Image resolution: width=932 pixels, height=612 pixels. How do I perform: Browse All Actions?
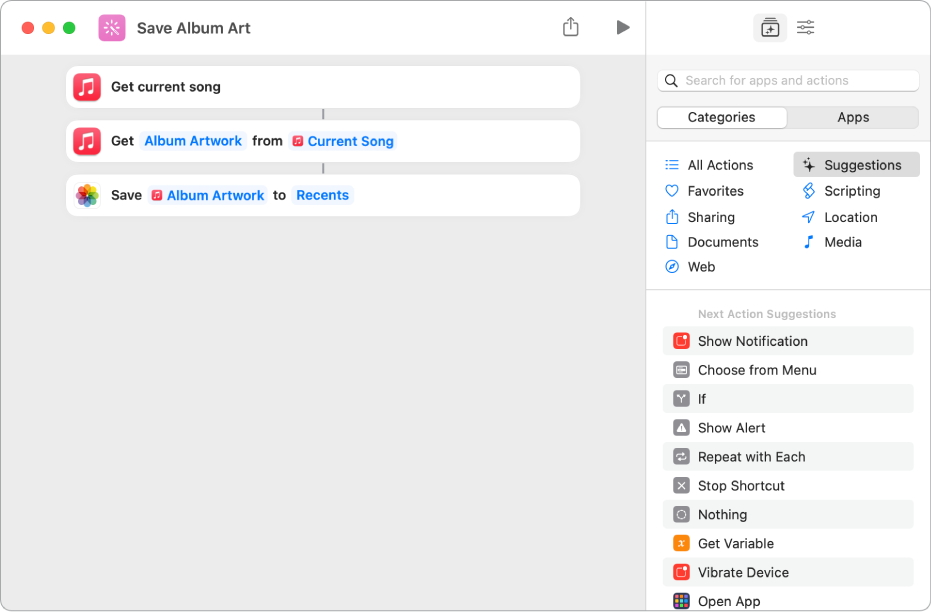pos(719,164)
